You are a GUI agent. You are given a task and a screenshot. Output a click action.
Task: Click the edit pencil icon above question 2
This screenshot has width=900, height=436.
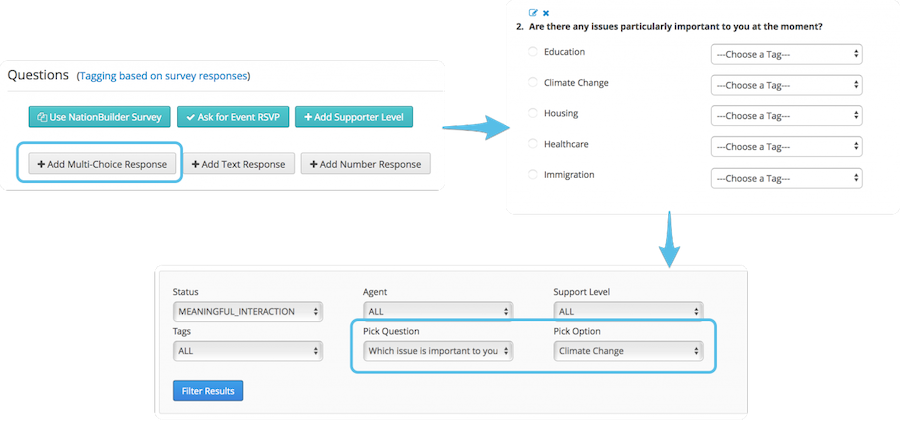pyautogui.click(x=533, y=13)
